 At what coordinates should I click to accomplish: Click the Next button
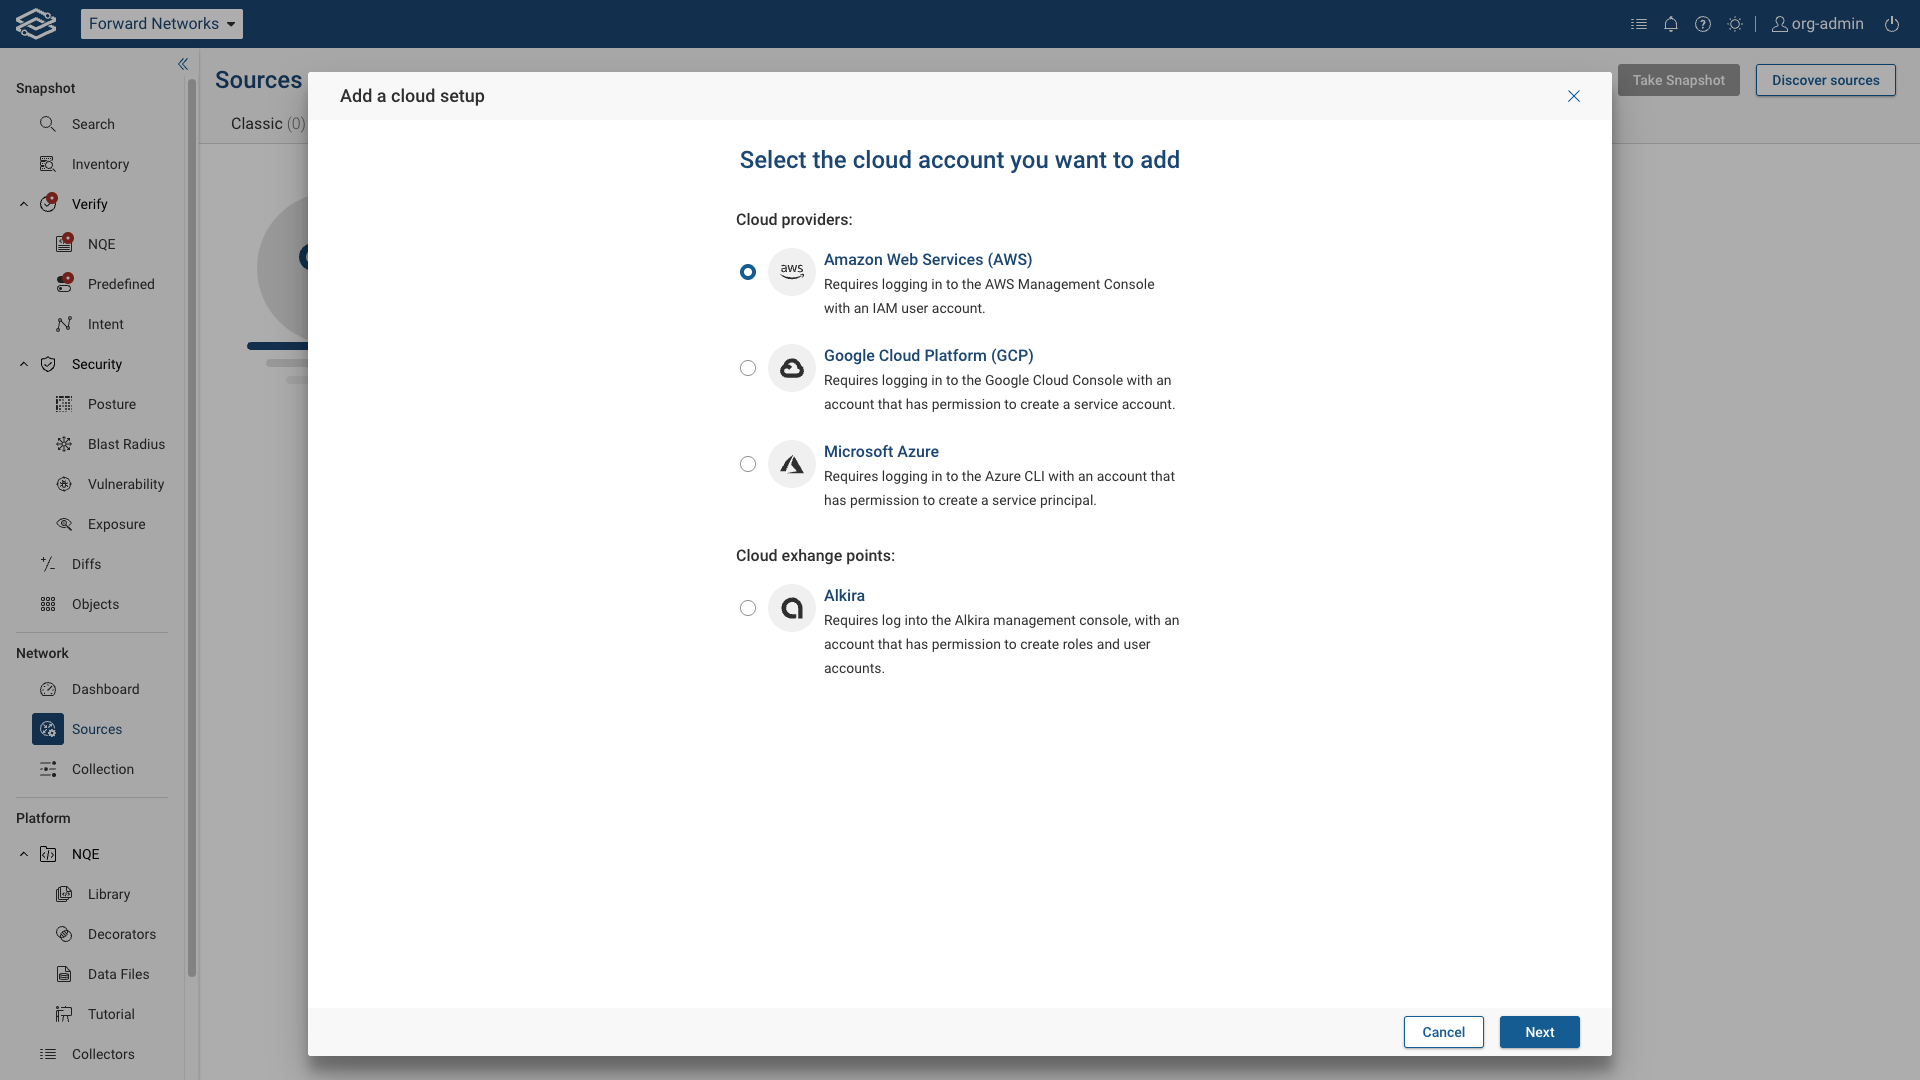click(1539, 1032)
